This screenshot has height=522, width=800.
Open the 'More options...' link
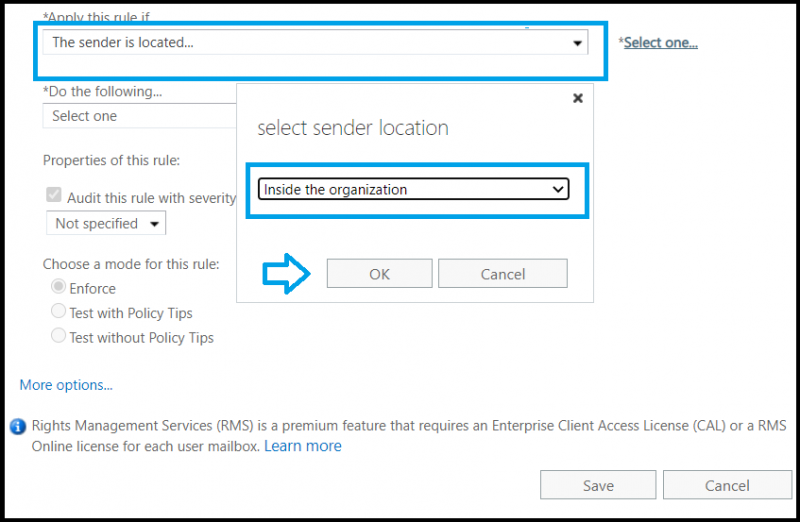[x=66, y=385]
